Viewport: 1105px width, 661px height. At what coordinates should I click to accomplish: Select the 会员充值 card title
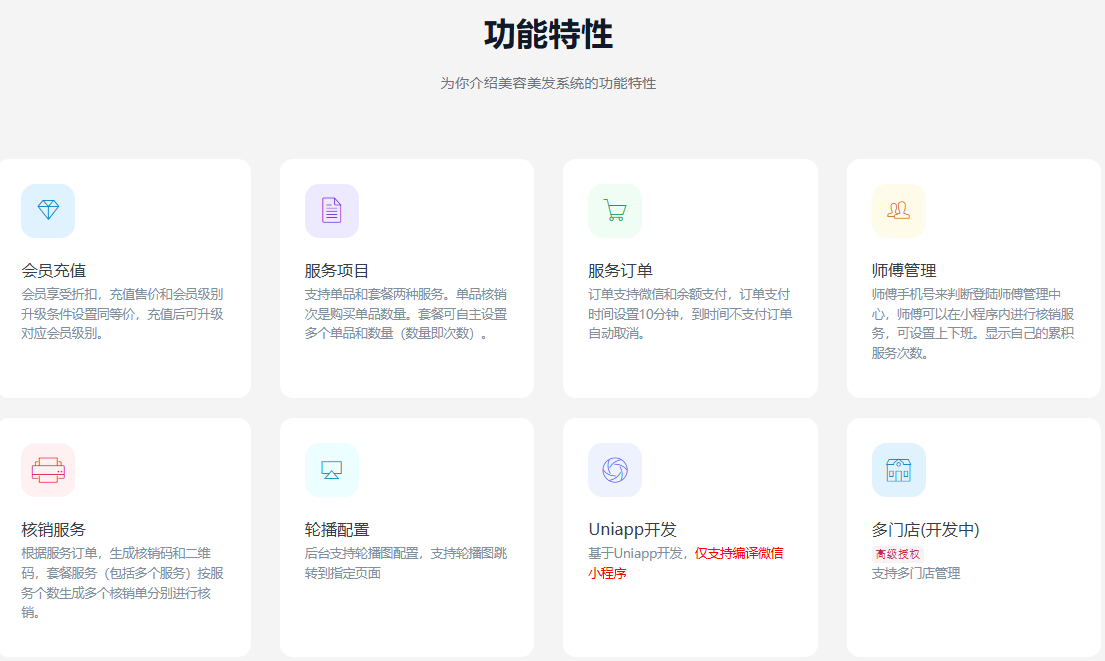[54, 270]
